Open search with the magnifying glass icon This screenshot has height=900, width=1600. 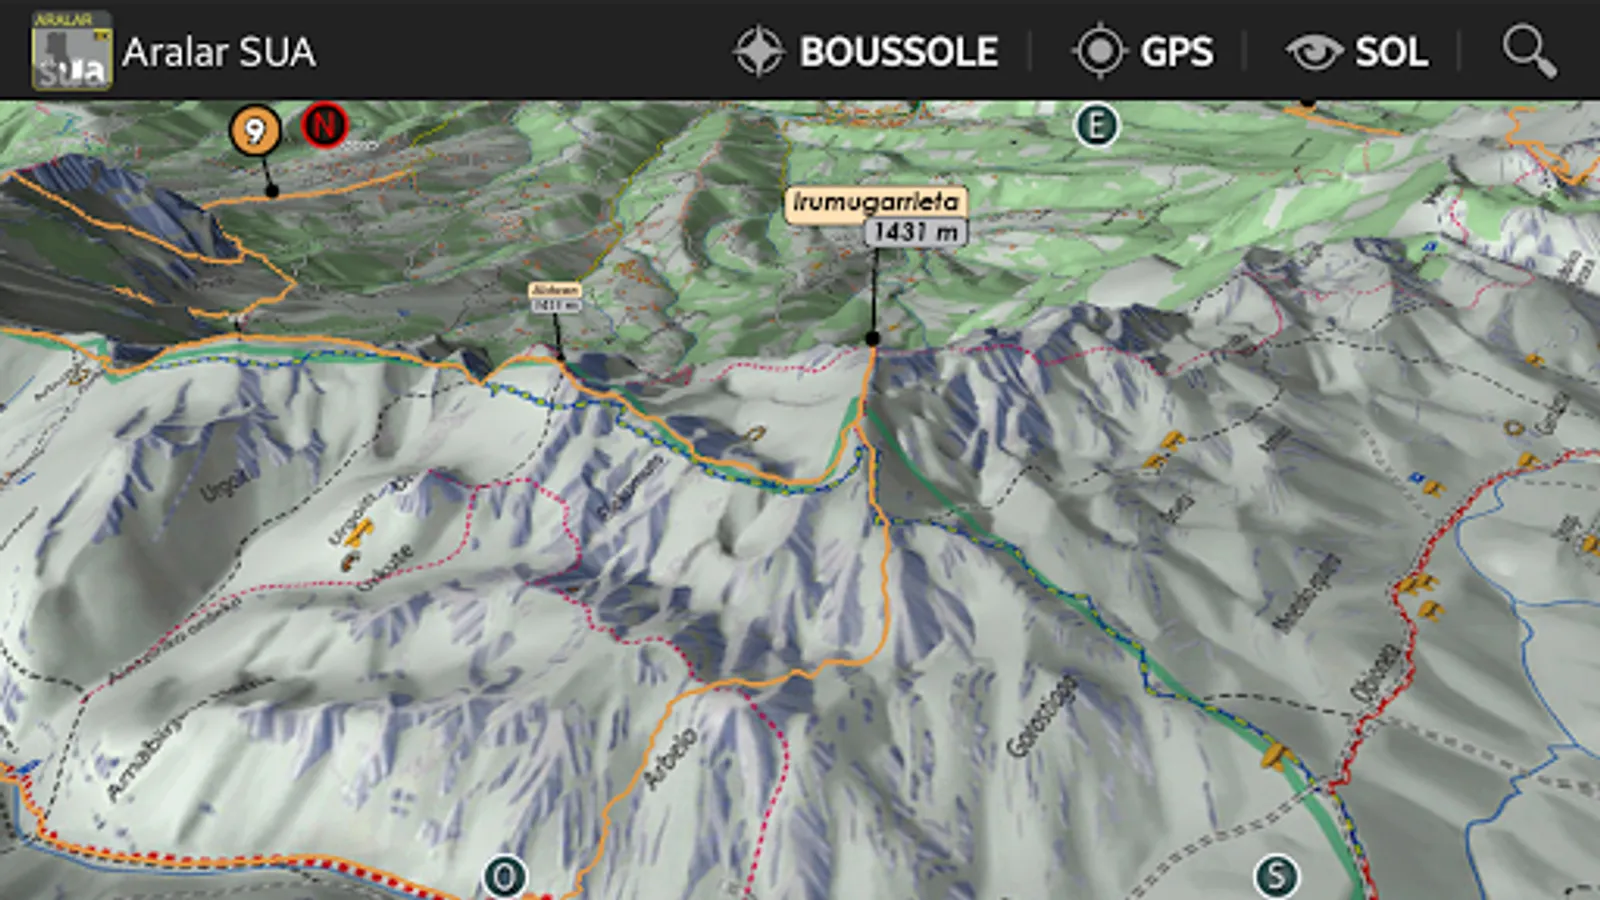(x=1529, y=51)
